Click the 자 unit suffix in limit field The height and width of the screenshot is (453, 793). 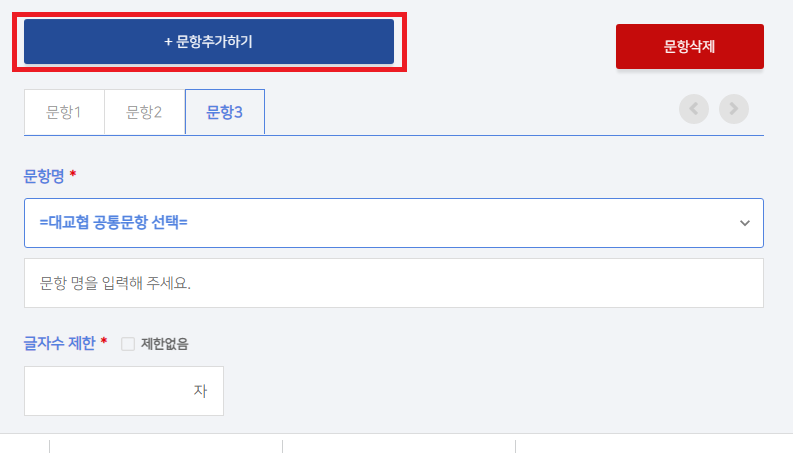(200, 391)
